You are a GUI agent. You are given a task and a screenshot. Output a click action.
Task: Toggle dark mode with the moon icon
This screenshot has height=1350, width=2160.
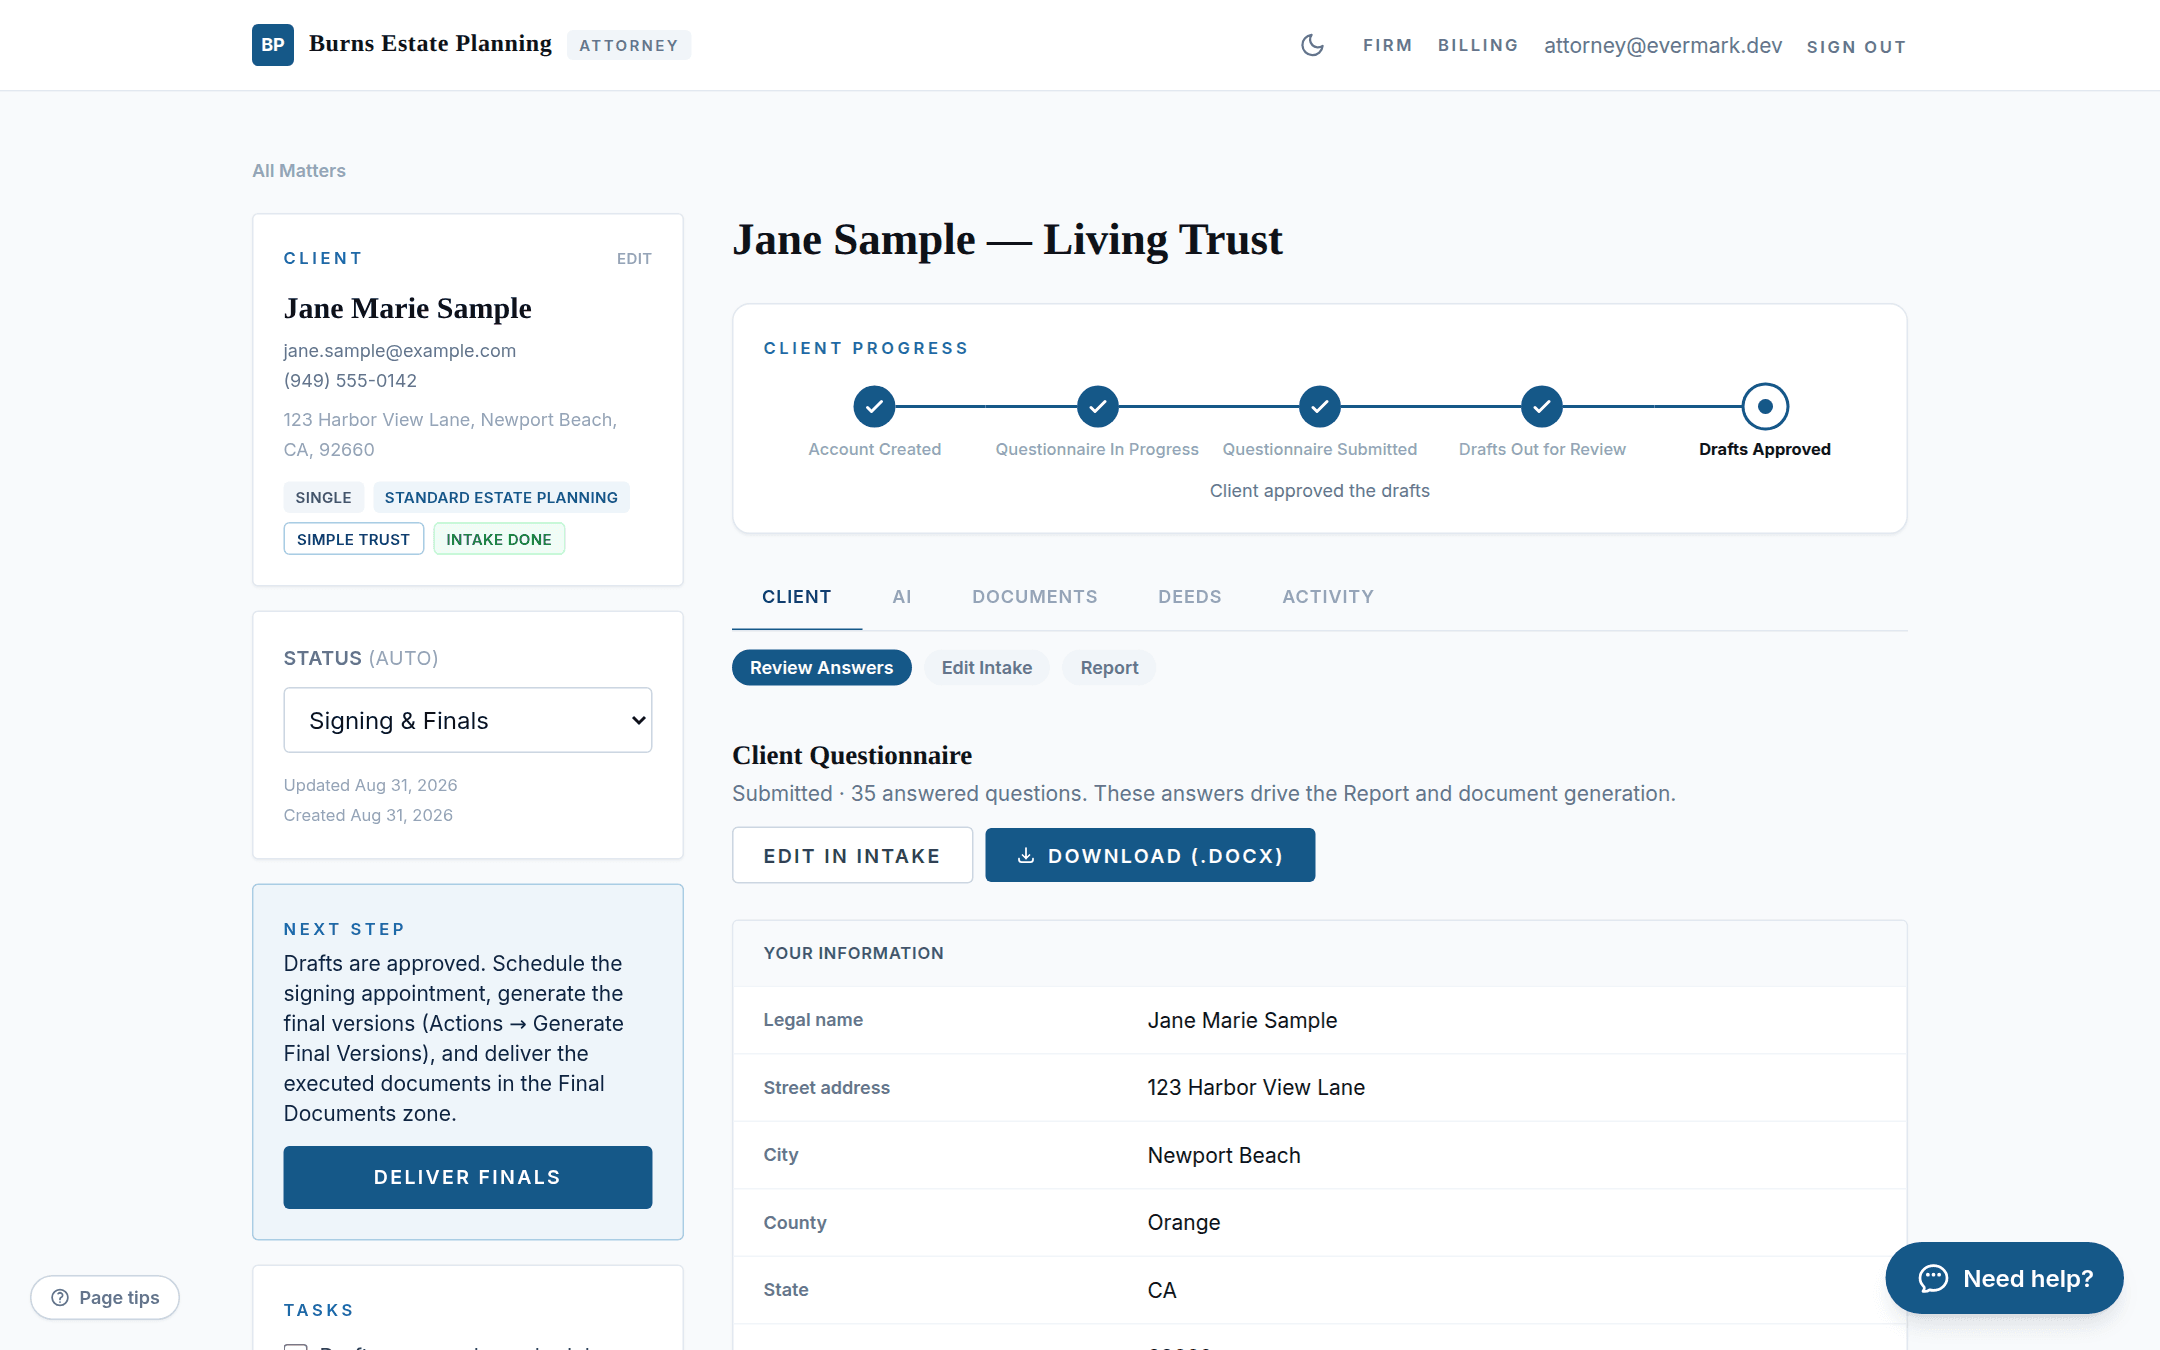[1312, 45]
